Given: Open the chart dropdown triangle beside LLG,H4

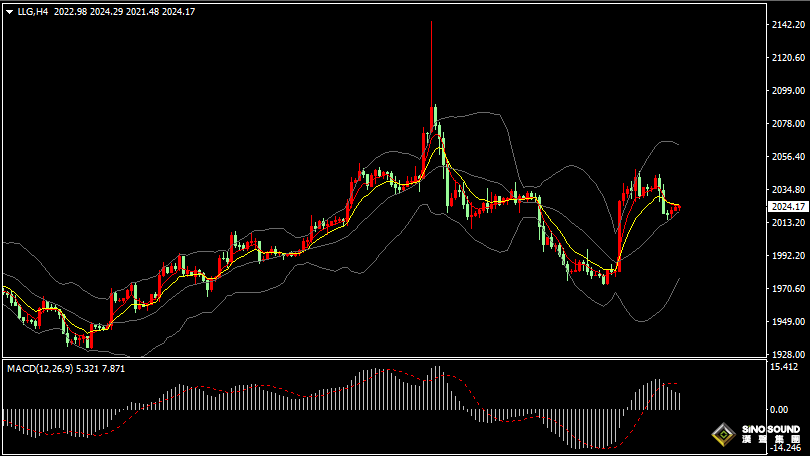Looking at the screenshot, I should click(x=9, y=12).
